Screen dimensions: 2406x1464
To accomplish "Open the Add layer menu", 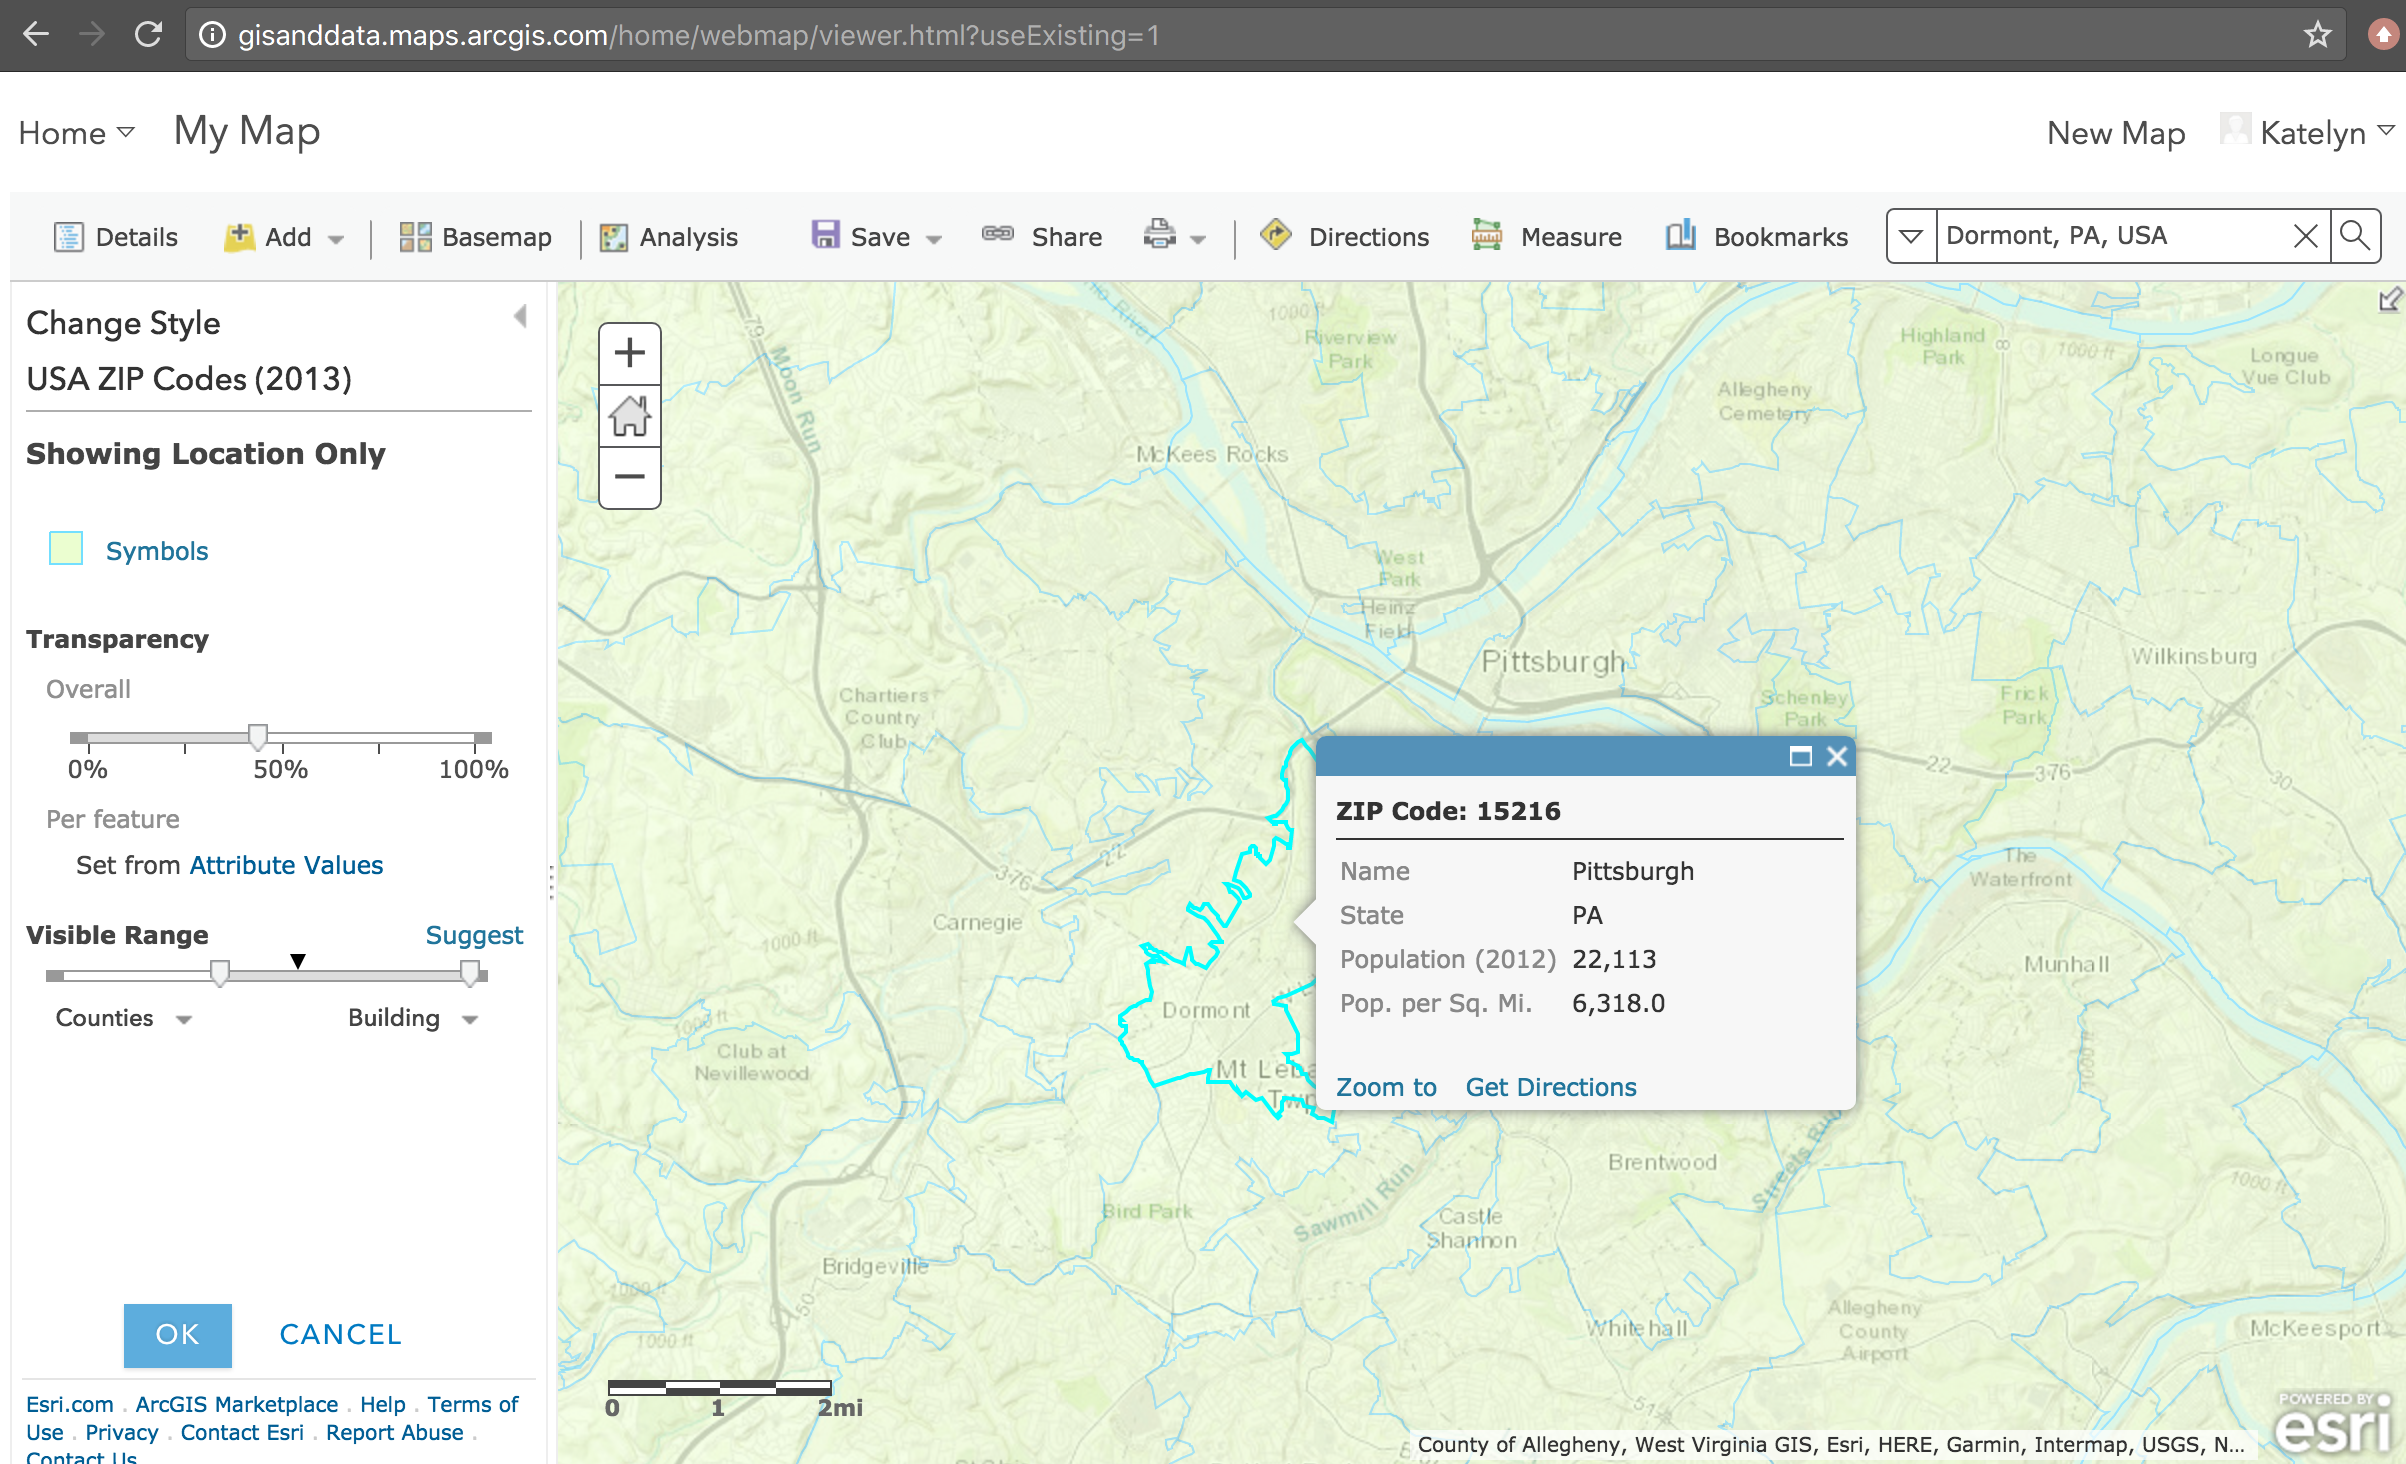I will 284,237.
